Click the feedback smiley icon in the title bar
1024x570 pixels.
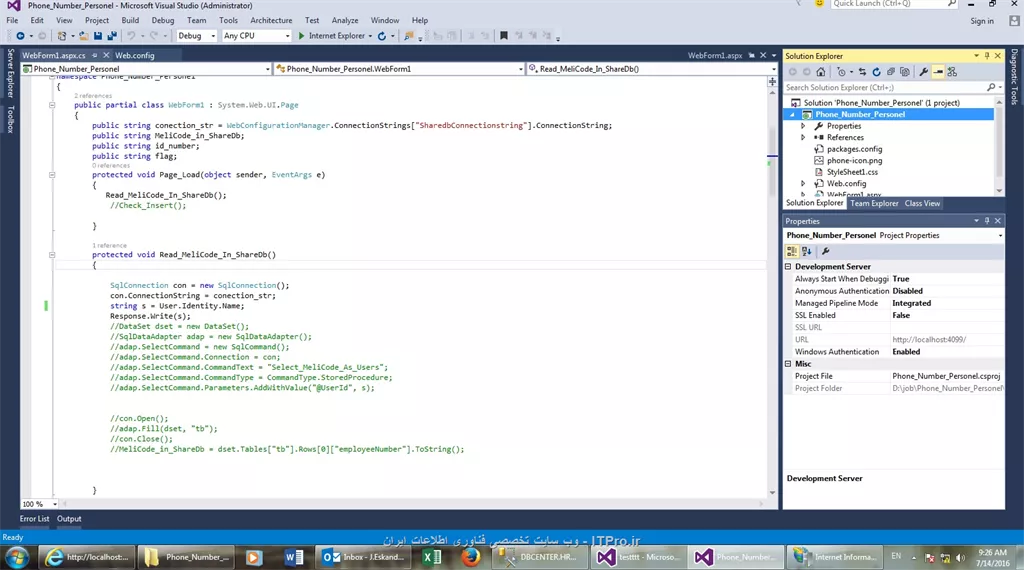(819, 3)
